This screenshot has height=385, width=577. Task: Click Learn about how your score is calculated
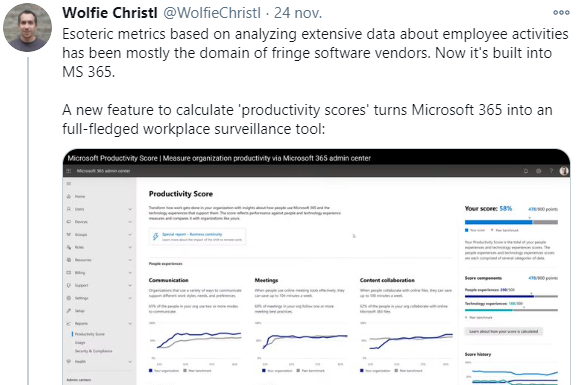coord(503,332)
